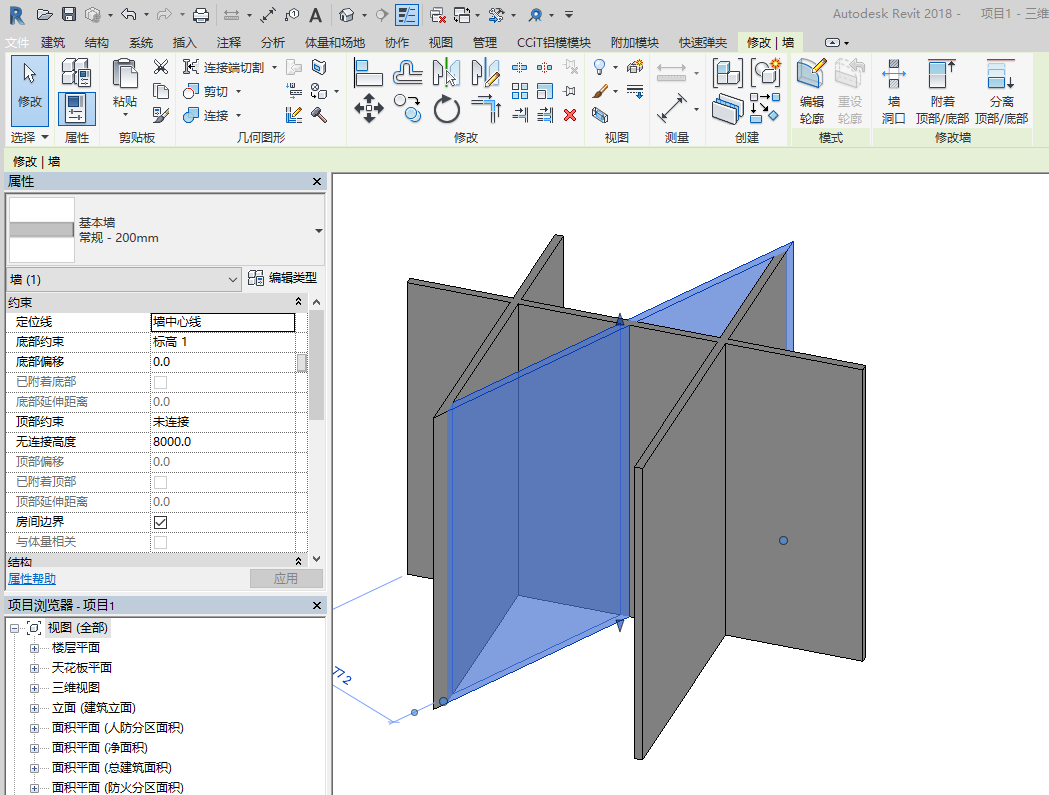Toggle the 已附着顶部 checkbox
1049x795 pixels.
(x=161, y=482)
